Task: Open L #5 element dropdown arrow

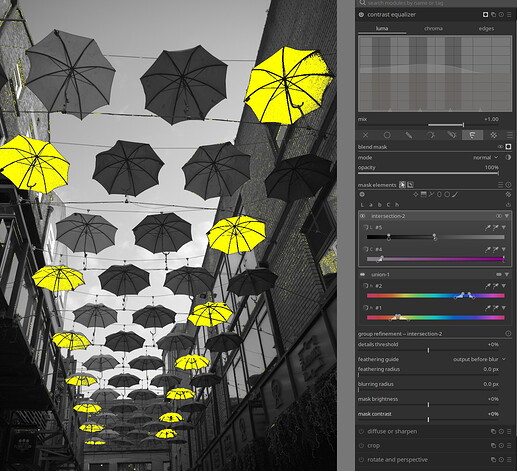Action: [504, 228]
